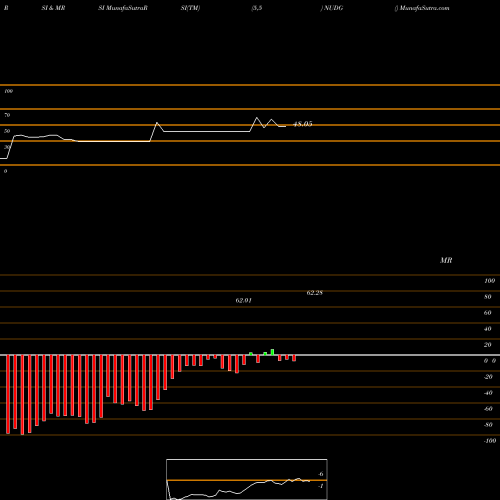Click the RSI 100 axis label
500x500 pixels.
8,91
